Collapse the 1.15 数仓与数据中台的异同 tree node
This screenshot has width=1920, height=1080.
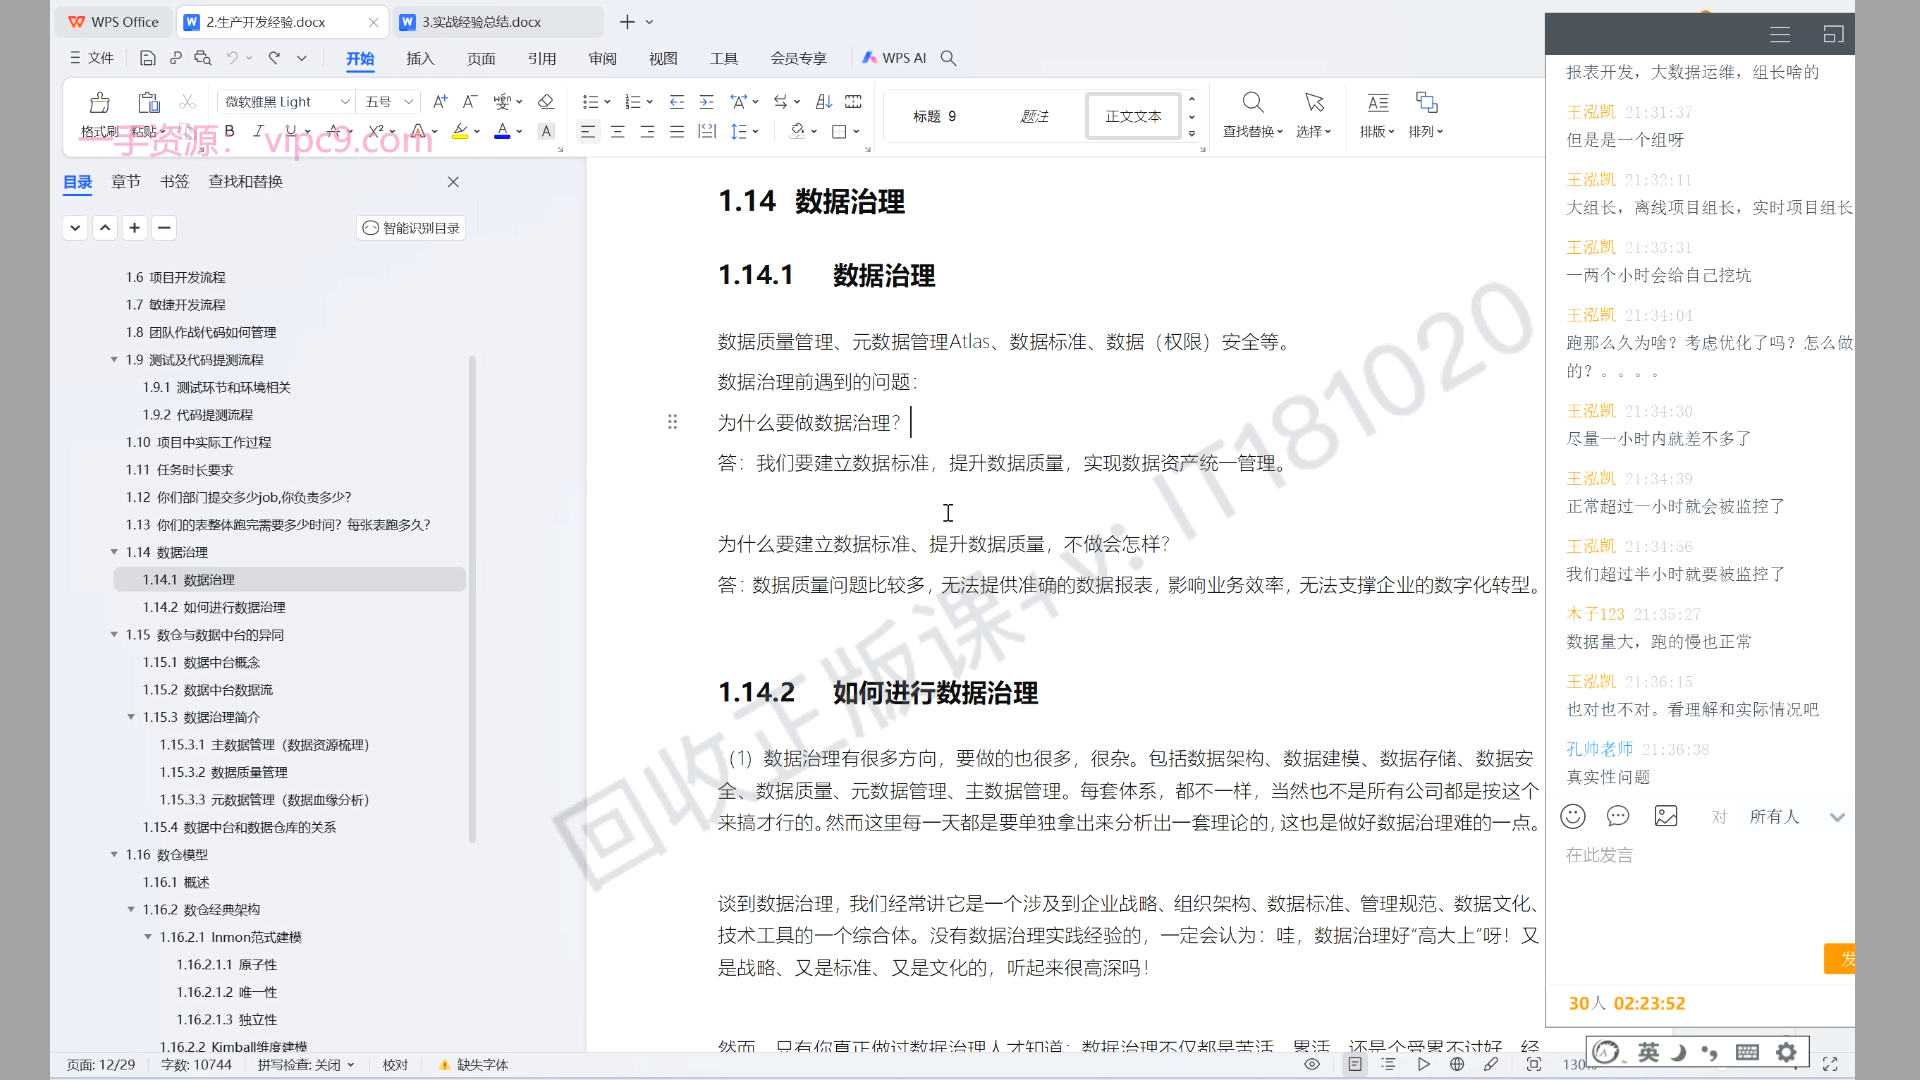[x=114, y=635]
